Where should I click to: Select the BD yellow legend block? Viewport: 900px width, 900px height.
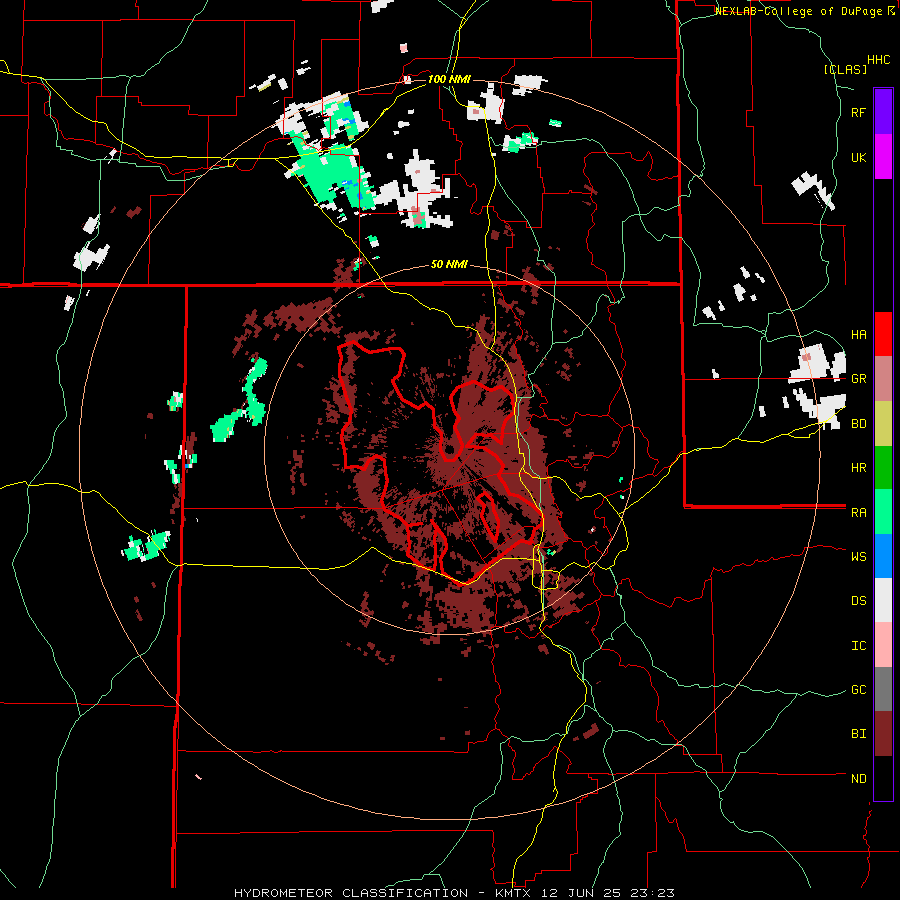883,423
